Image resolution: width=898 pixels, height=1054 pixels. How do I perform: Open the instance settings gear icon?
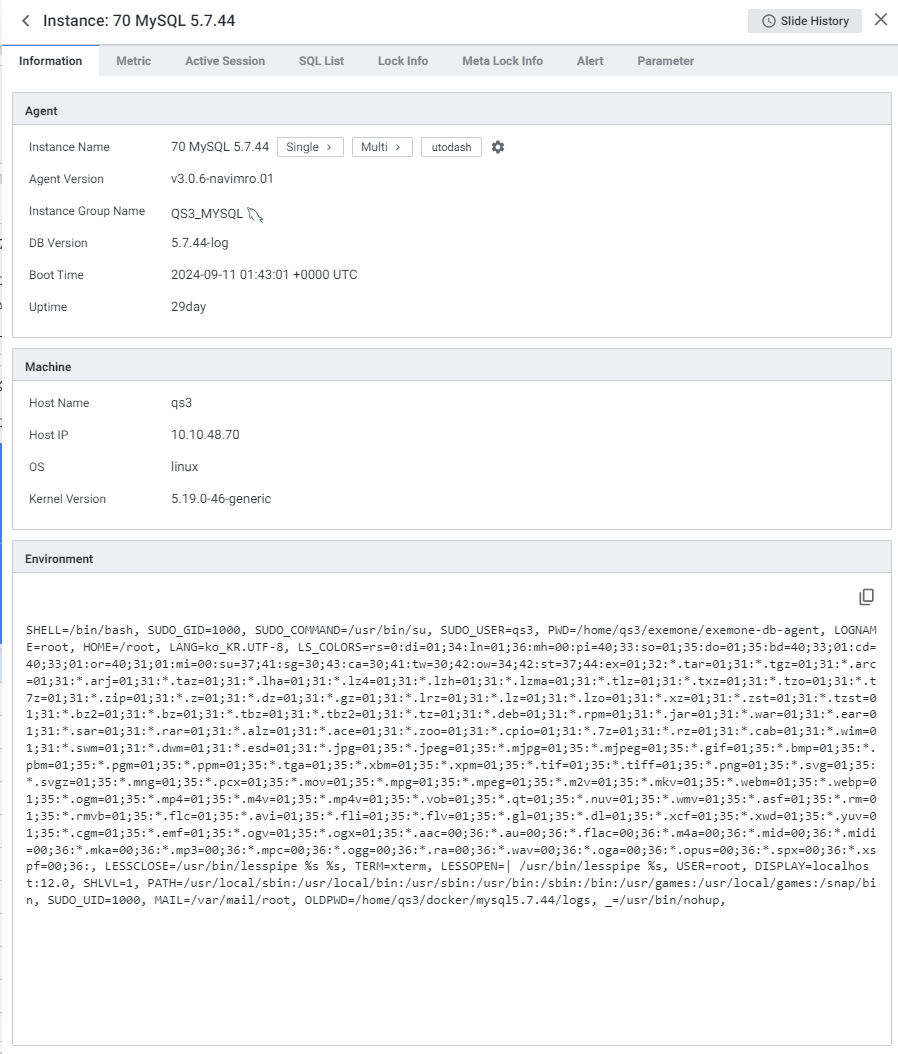click(x=498, y=147)
